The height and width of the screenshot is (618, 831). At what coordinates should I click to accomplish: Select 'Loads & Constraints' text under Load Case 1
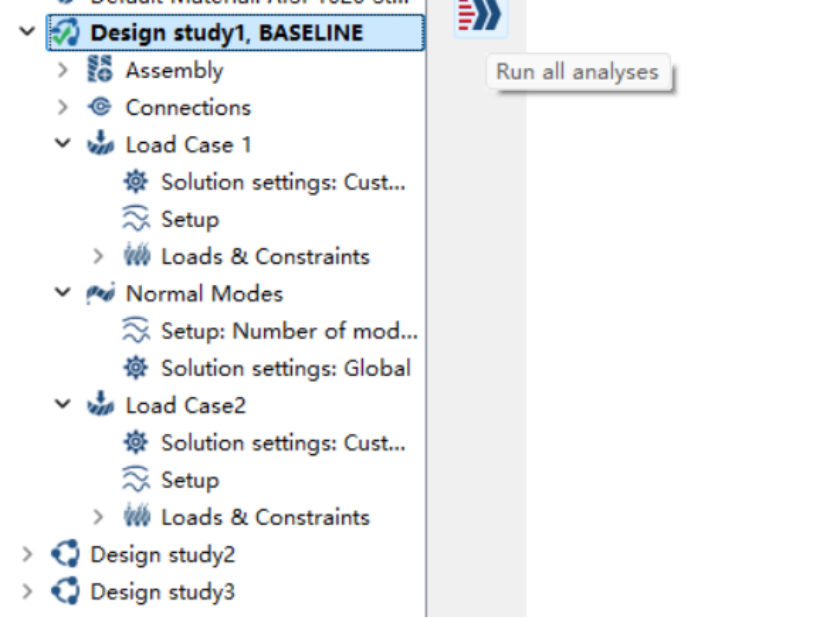(x=266, y=257)
